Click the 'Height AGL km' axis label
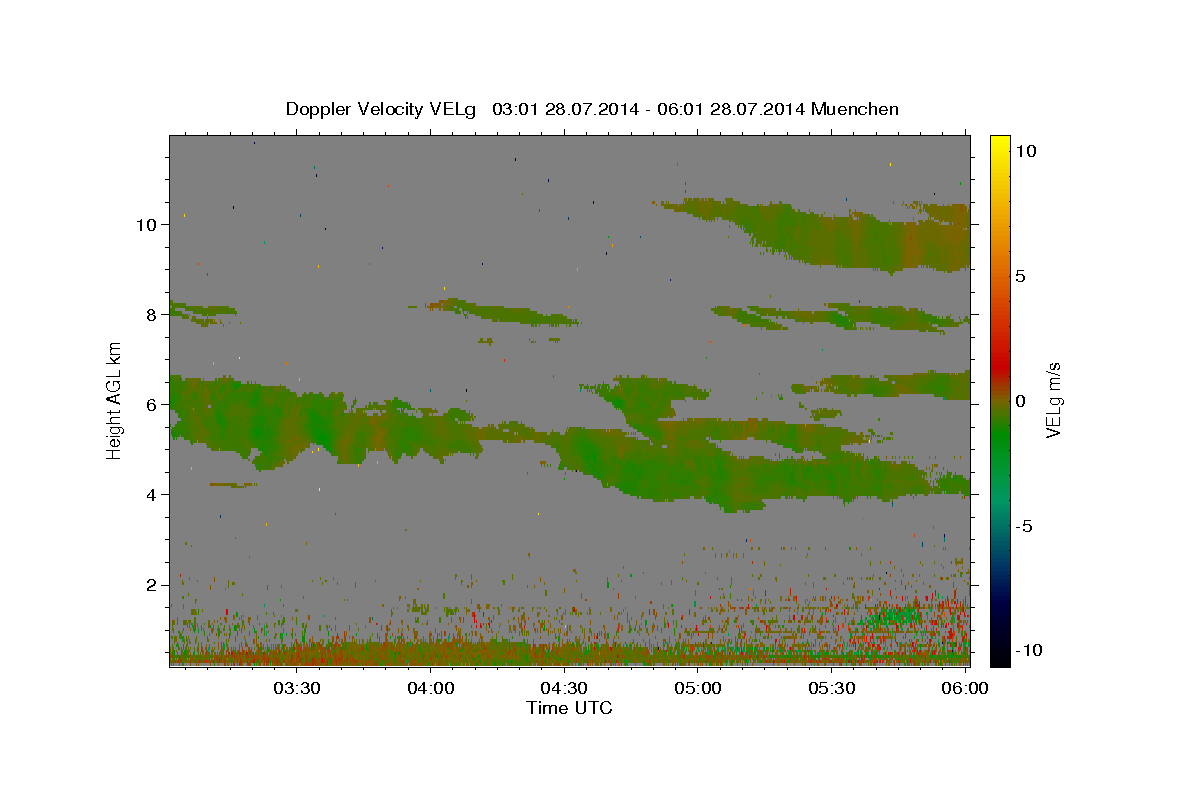The height and width of the screenshot is (800, 1200). (x=115, y=400)
